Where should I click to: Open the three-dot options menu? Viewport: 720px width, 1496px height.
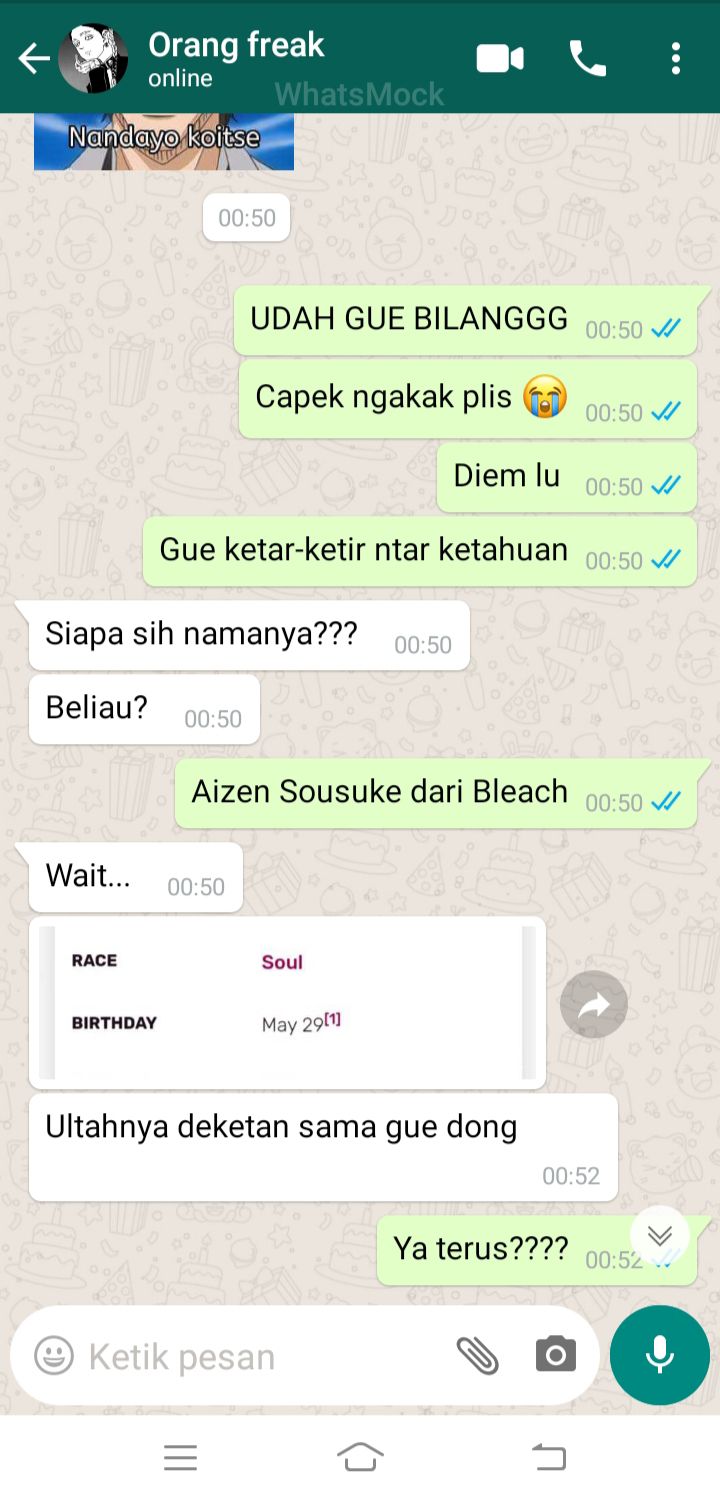676,59
